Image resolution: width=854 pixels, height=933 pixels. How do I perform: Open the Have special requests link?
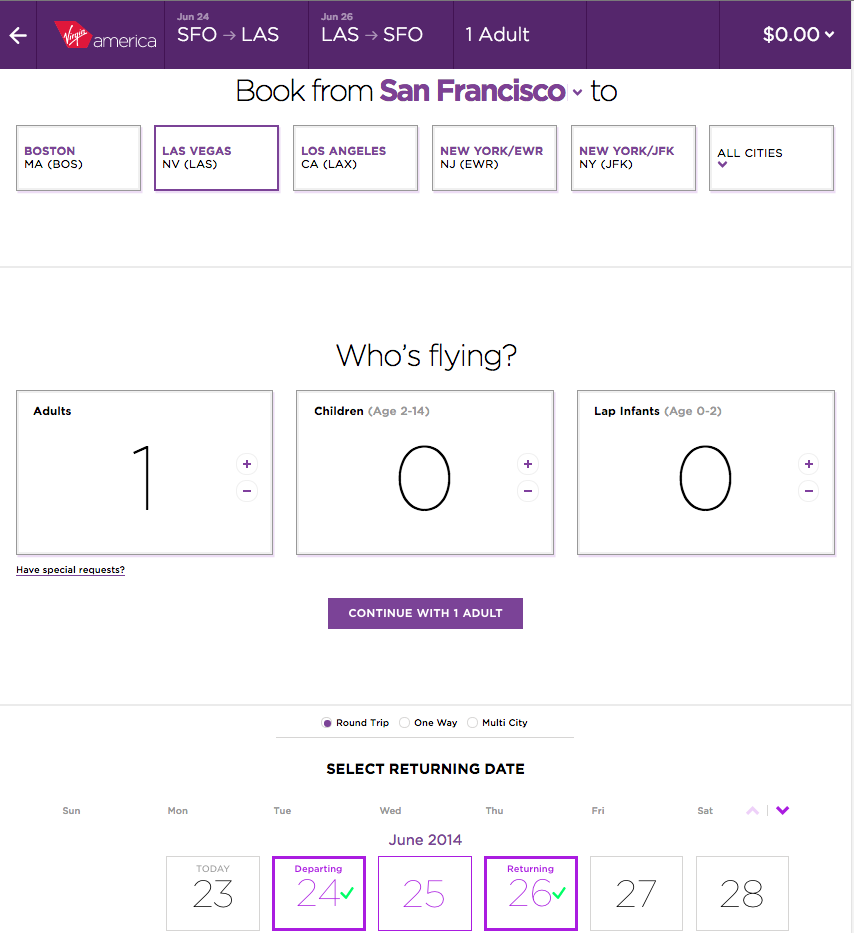tap(70, 570)
